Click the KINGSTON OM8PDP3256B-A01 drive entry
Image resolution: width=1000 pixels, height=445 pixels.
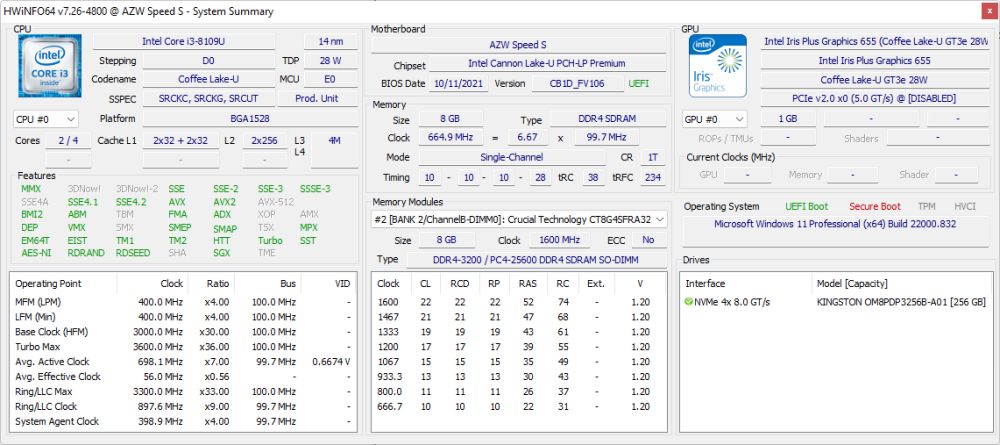[x=902, y=302]
